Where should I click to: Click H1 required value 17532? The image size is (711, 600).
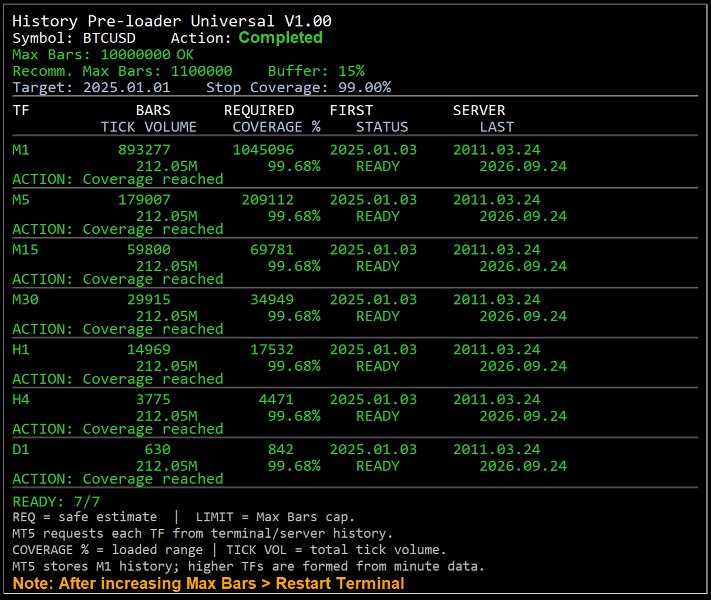coord(272,350)
